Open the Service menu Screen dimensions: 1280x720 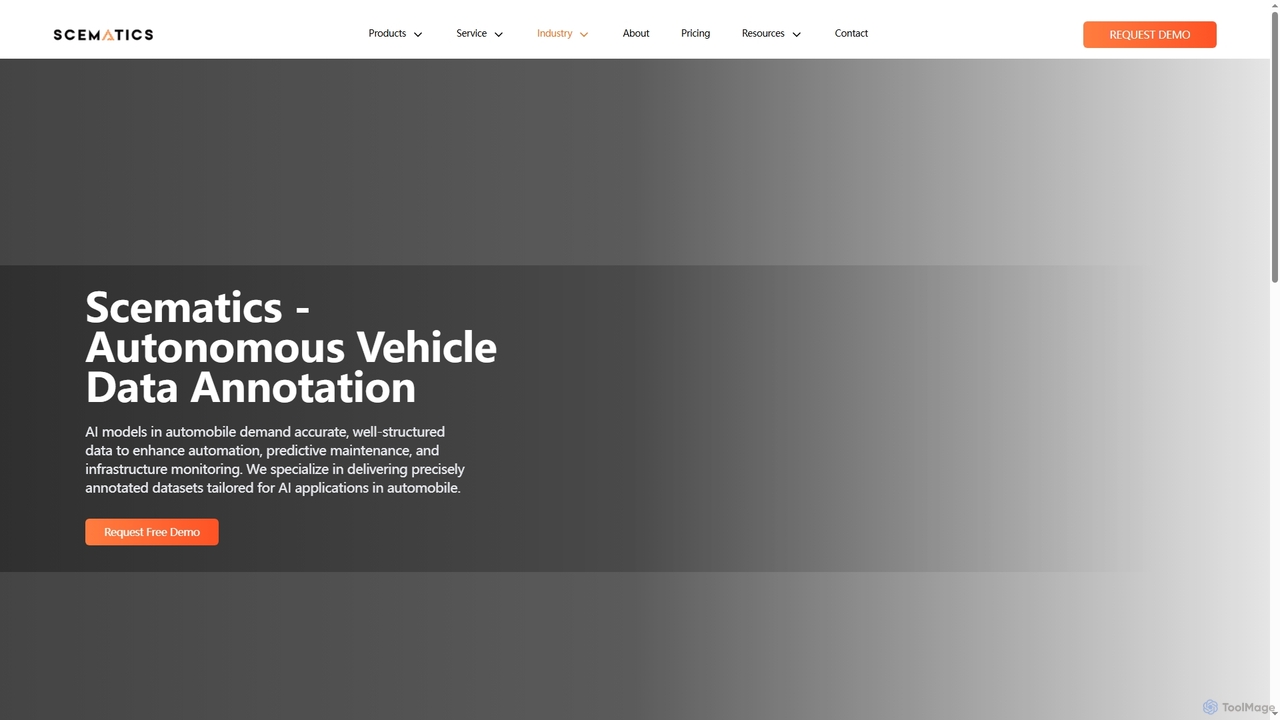click(471, 34)
